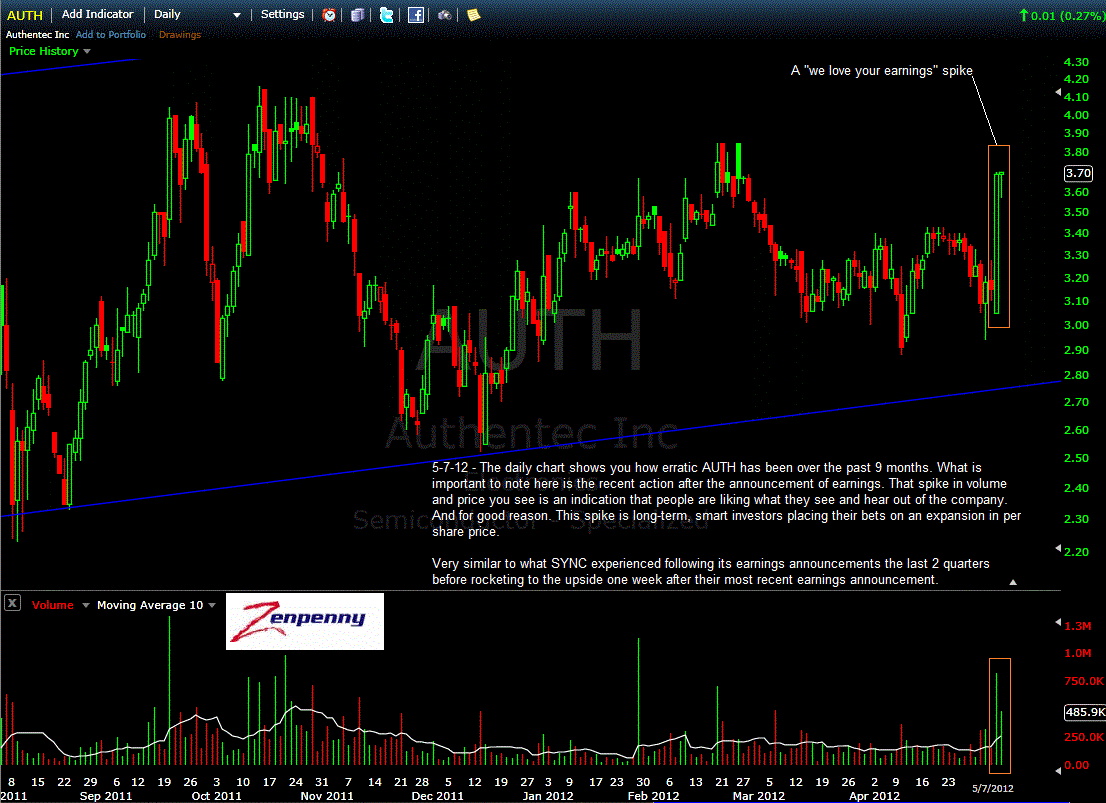Open the Daily timeframe dropdown

(x=197, y=14)
